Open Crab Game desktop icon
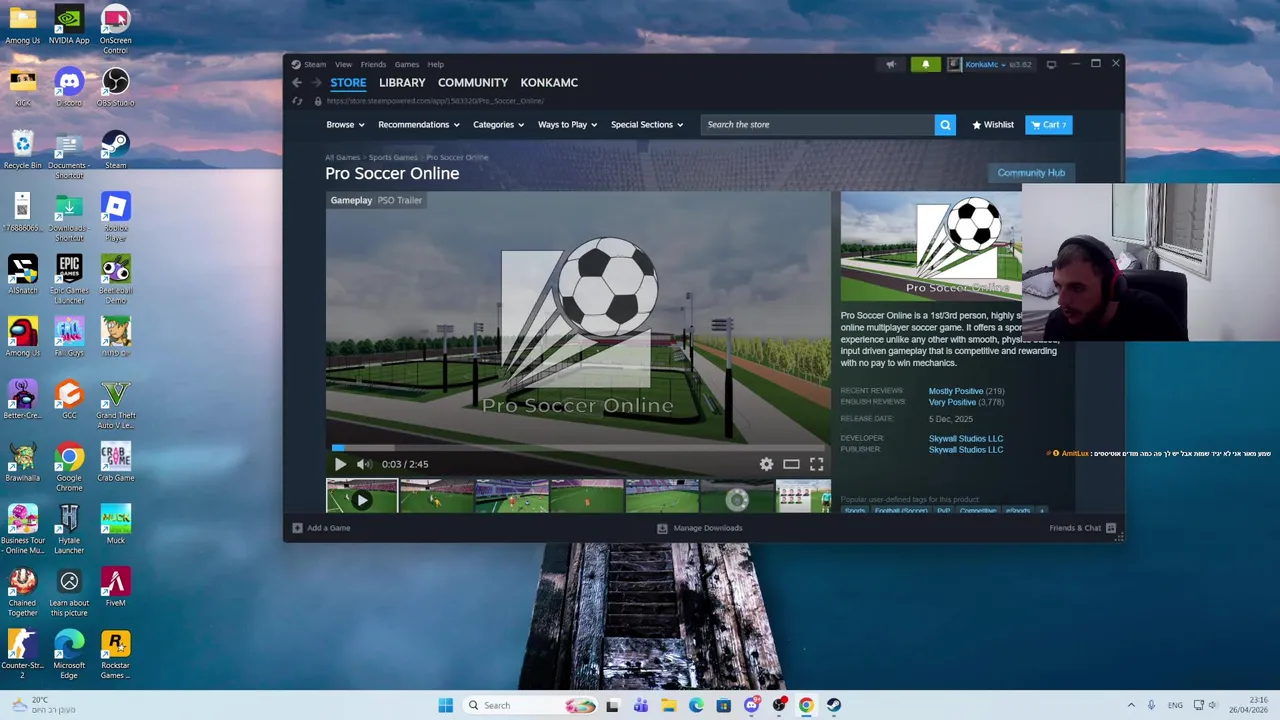Image resolution: width=1280 pixels, height=720 pixels. coord(115,461)
